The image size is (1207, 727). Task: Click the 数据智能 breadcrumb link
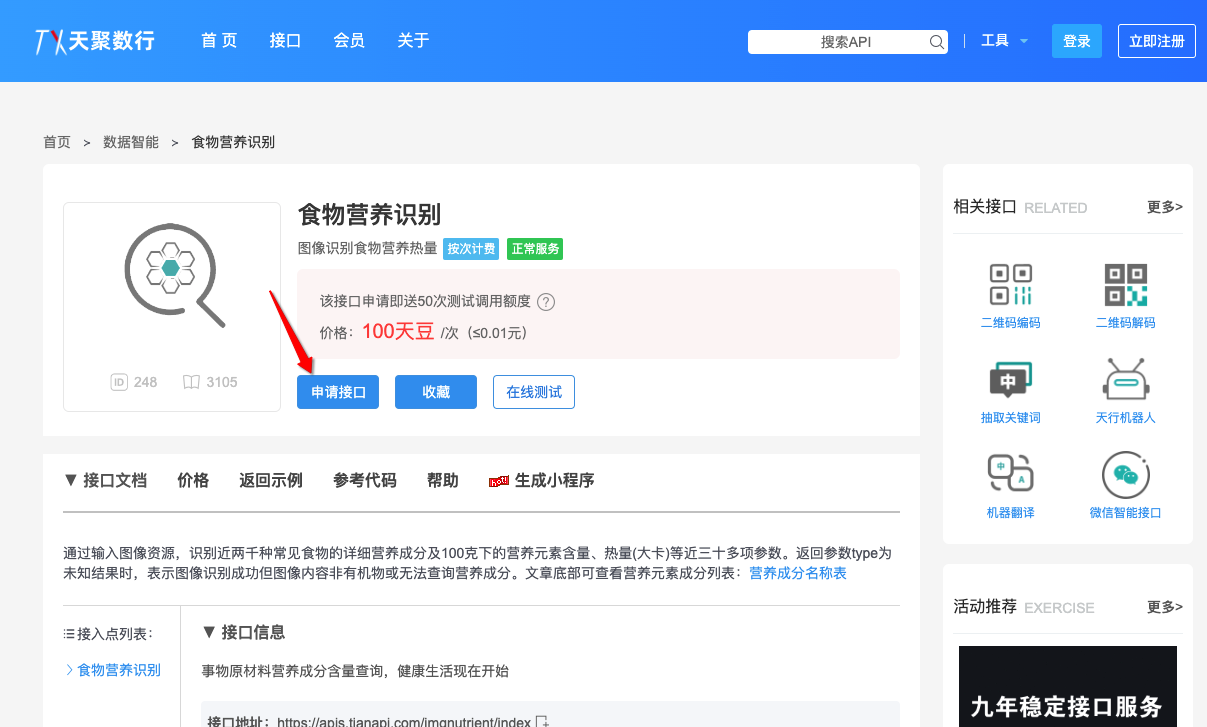[131, 142]
